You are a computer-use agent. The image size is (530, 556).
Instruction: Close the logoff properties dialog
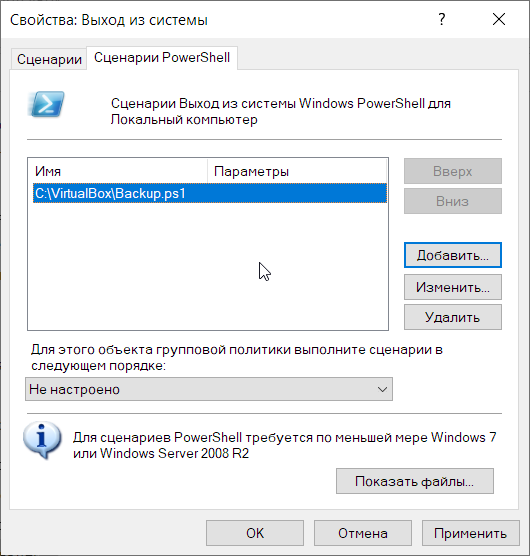[x=499, y=20]
